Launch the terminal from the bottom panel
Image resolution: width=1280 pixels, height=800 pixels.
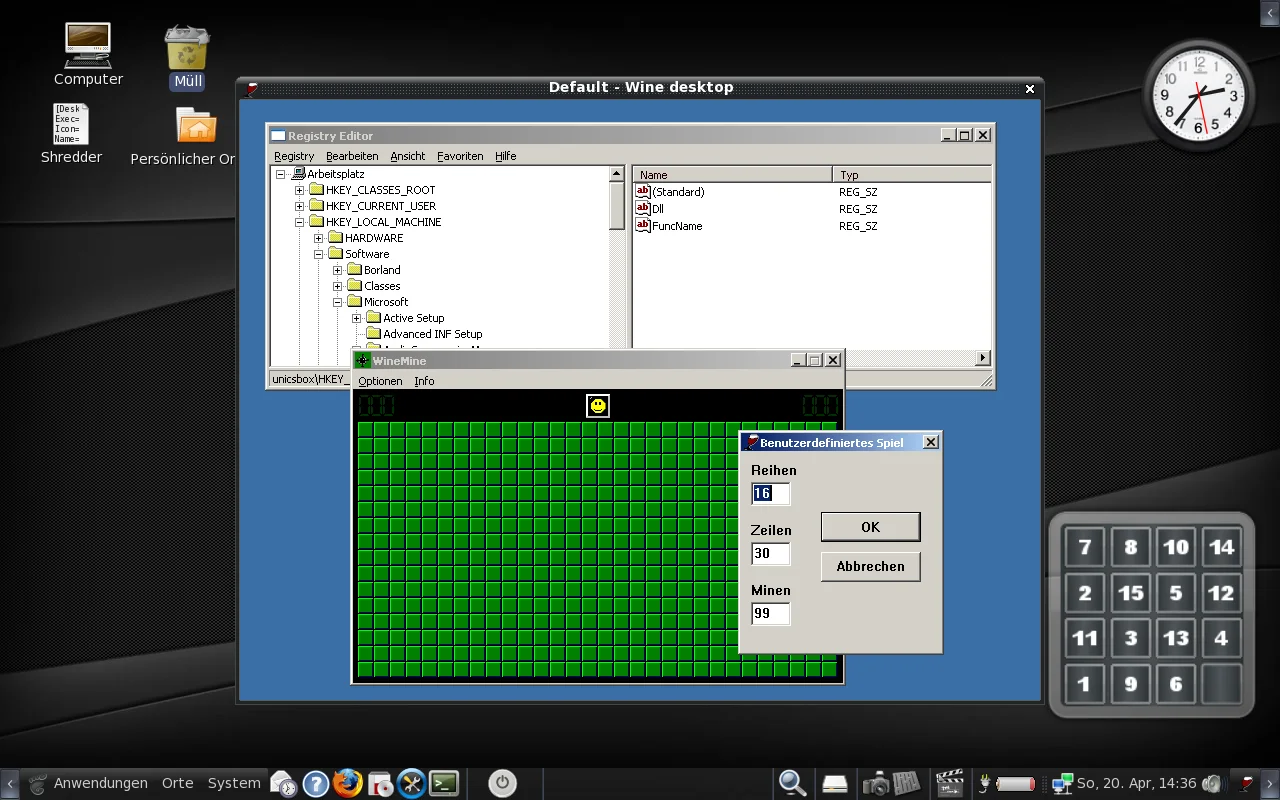[444, 783]
